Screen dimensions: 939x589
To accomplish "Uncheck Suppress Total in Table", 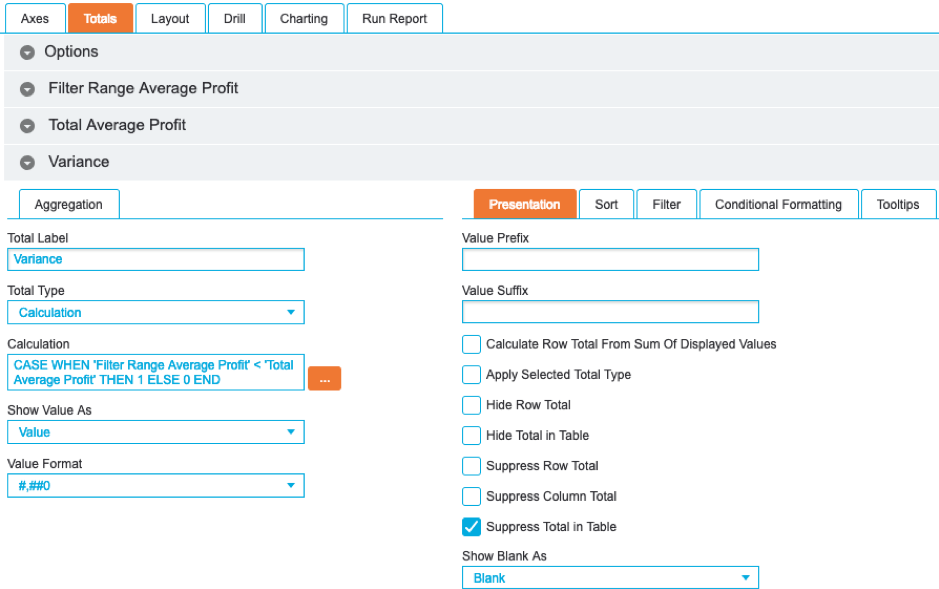I will (x=471, y=527).
